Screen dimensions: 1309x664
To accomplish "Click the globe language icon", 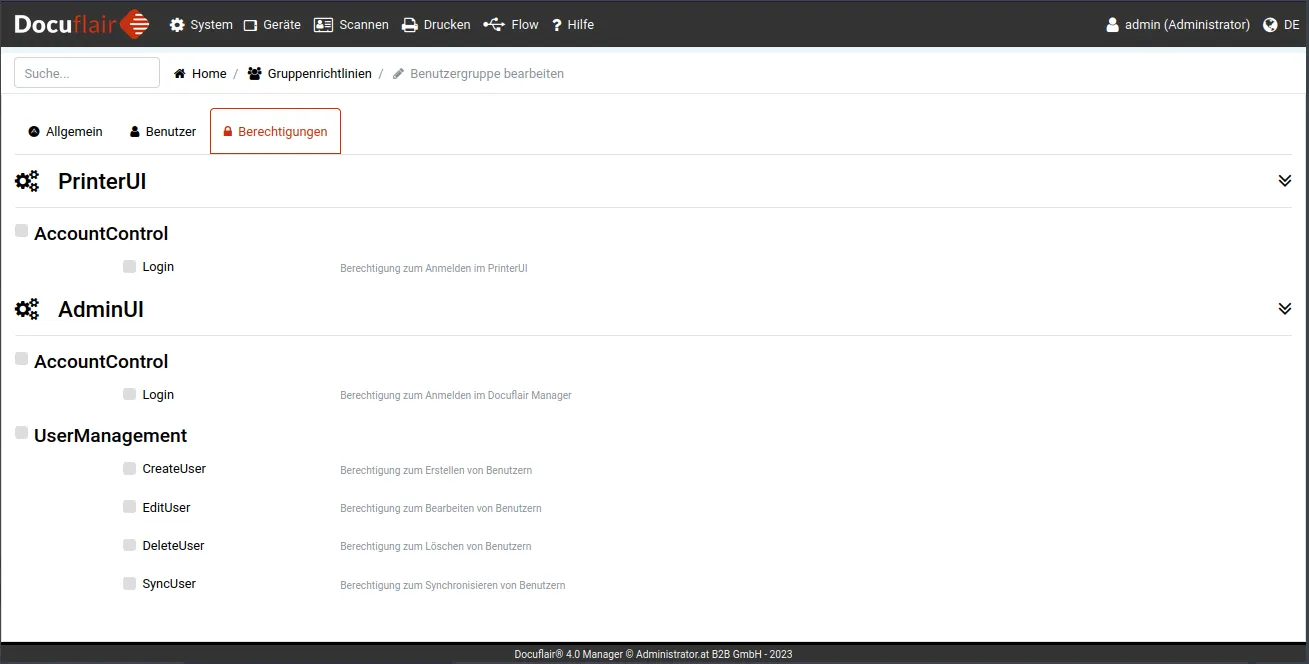I will (1271, 25).
